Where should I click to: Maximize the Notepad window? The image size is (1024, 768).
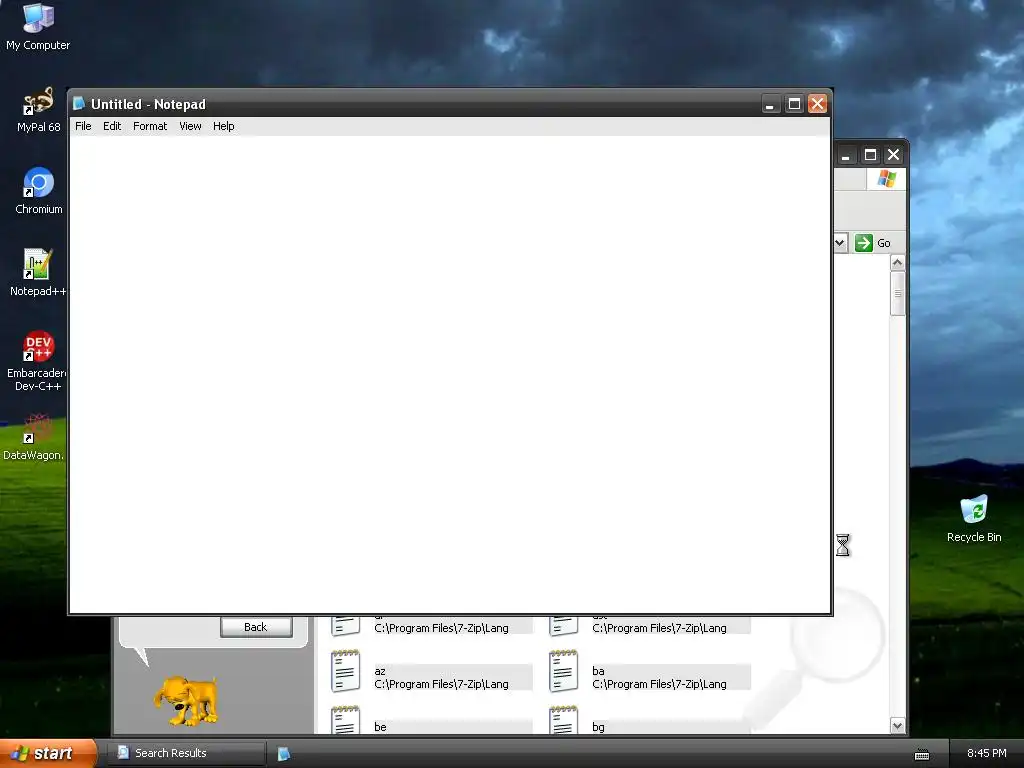point(794,104)
